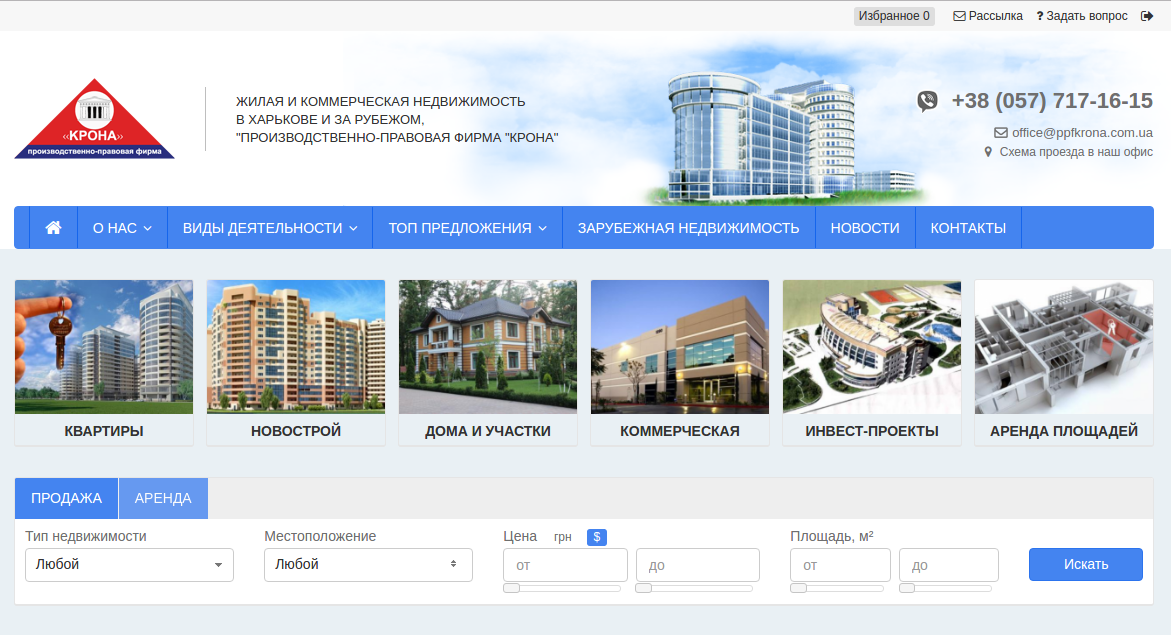Image resolution: width=1171 pixels, height=635 pixels.
Task: Select the ПРОДАЖА tab
Action: [x=66, y=498]
